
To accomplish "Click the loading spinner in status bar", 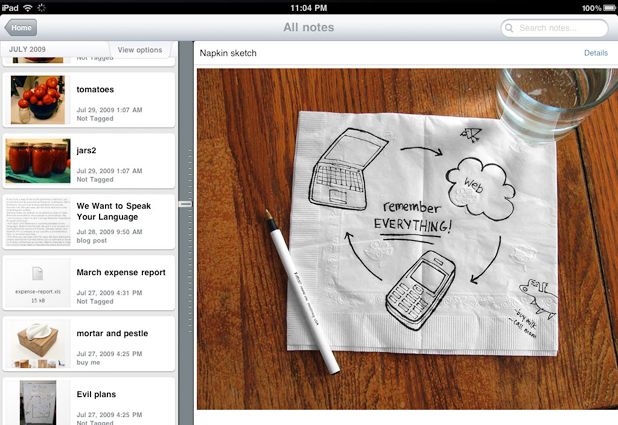I will tap(41, 7).
